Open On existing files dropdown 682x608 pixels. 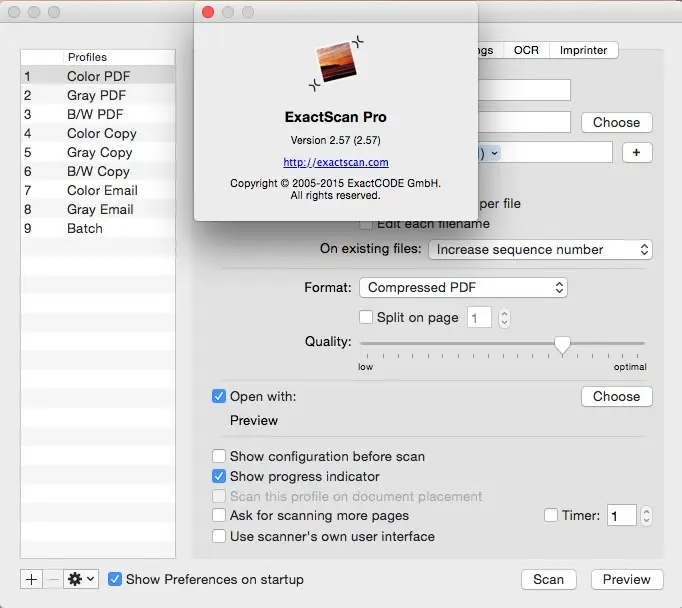click(x=540, y=250)
